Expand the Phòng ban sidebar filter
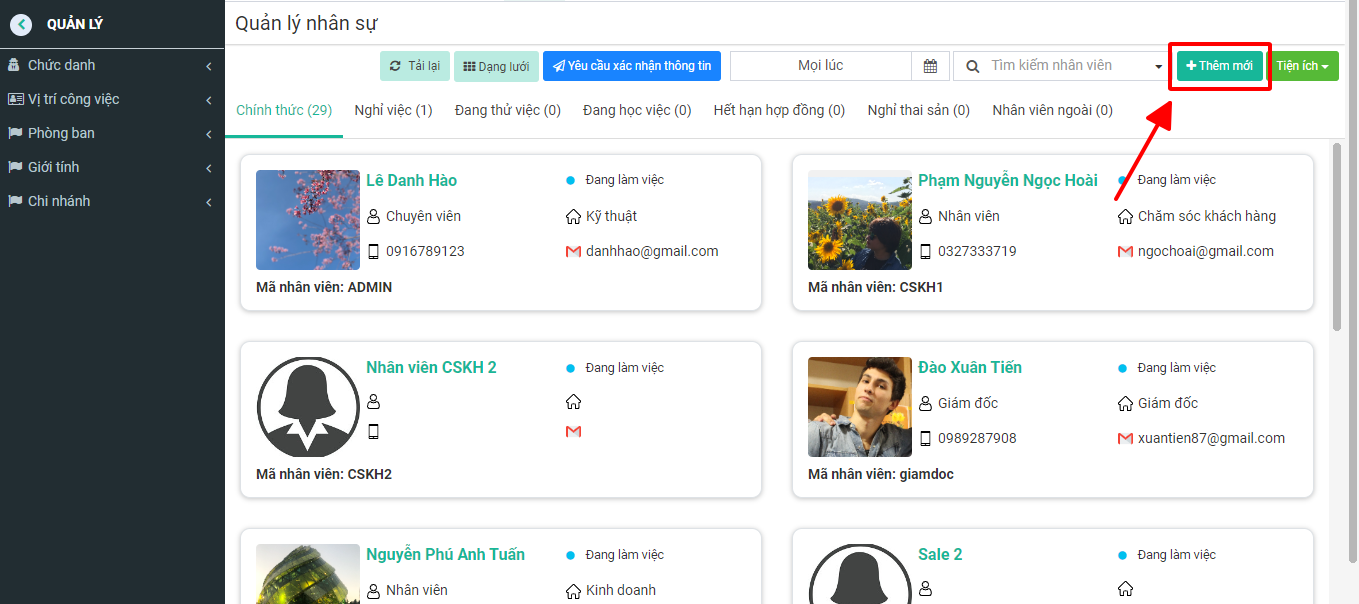Screen dimensions: 1359x604 [x=112, y=134]
